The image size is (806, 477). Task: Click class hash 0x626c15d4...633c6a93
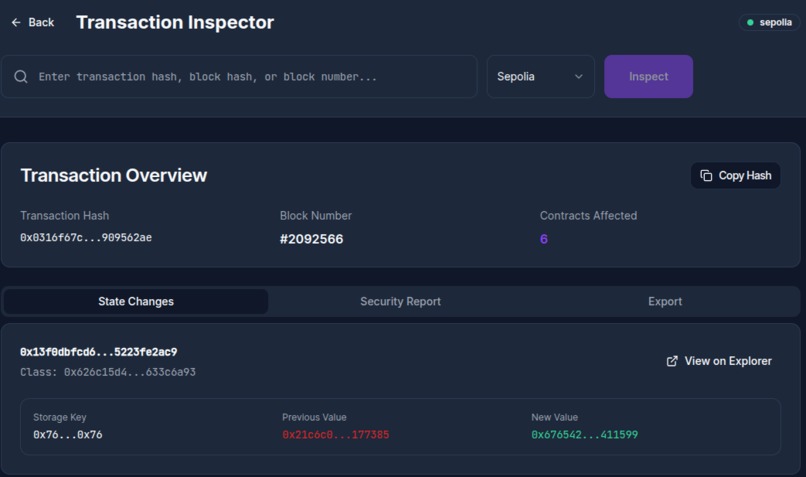click(x=130, y=372)
